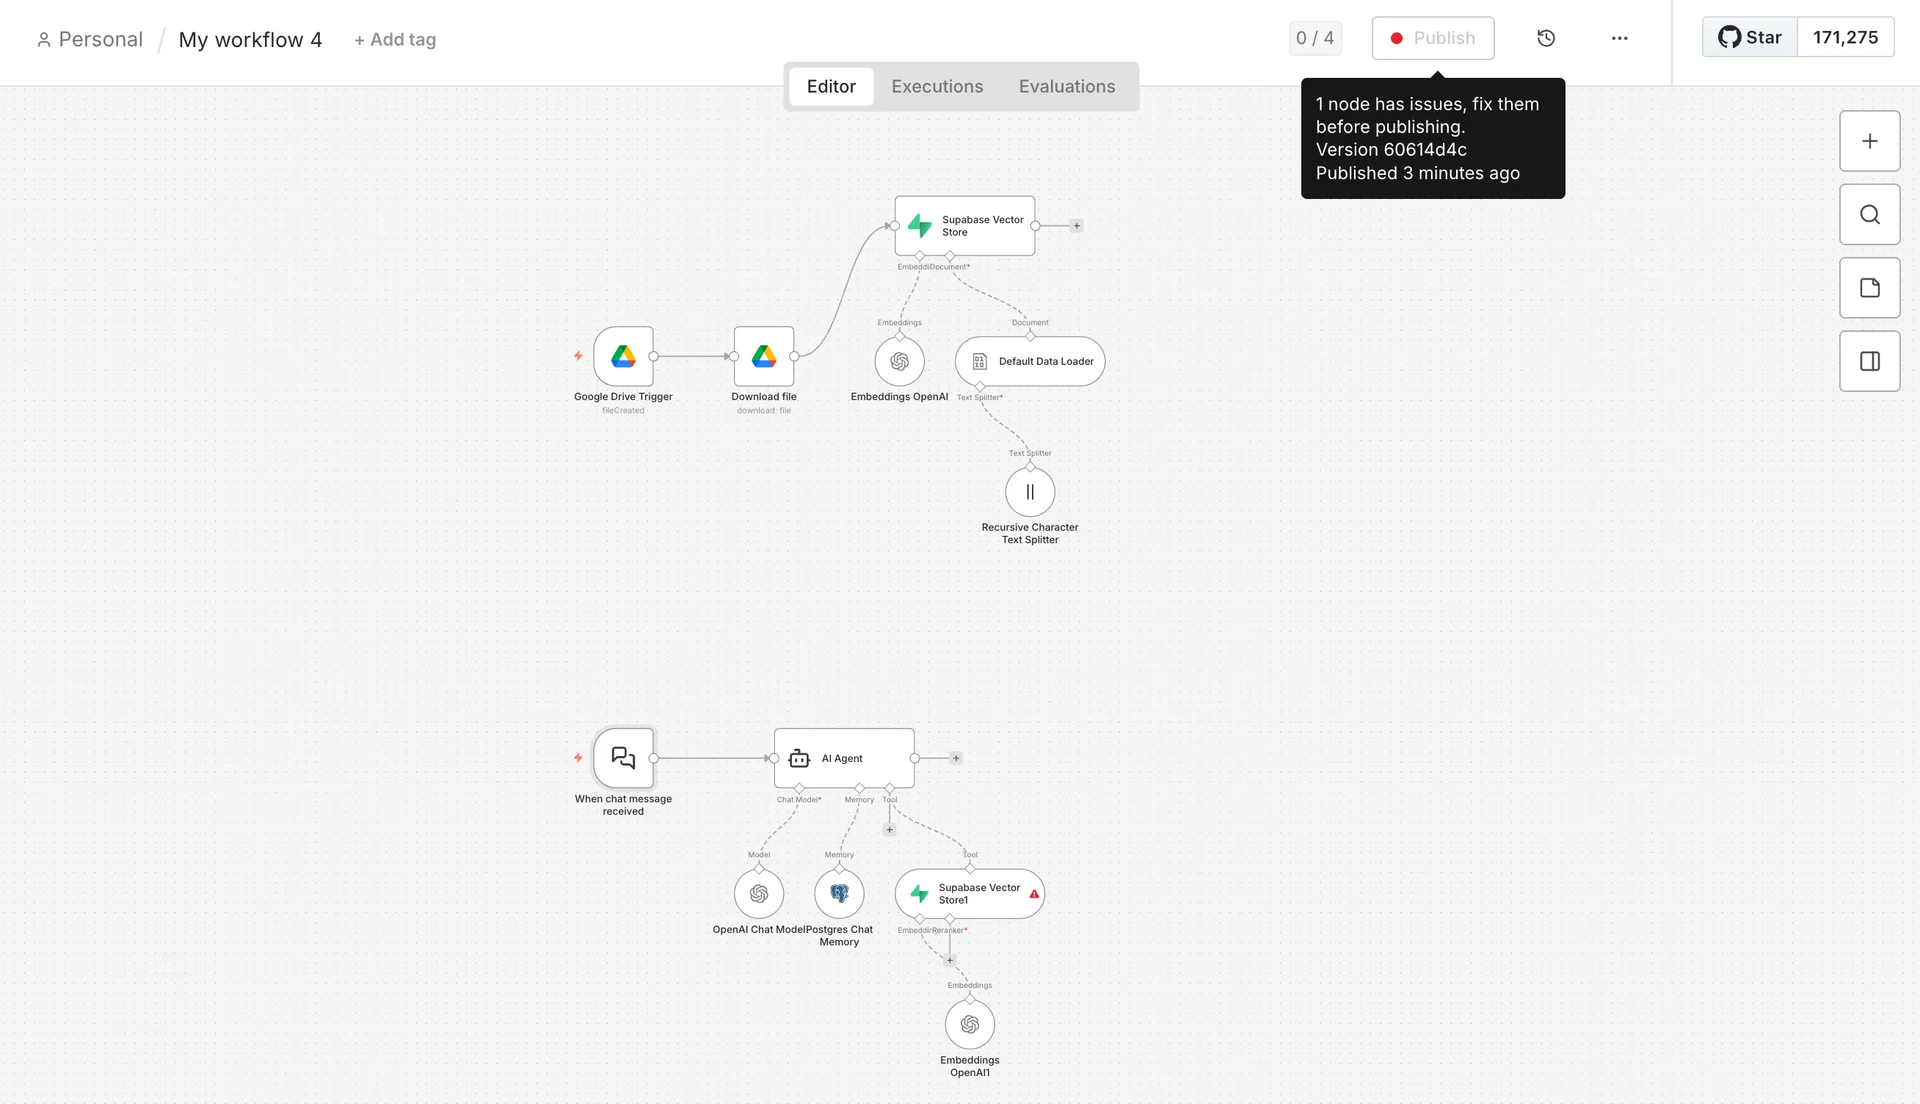Click the Publish button

click(1432, 38)
